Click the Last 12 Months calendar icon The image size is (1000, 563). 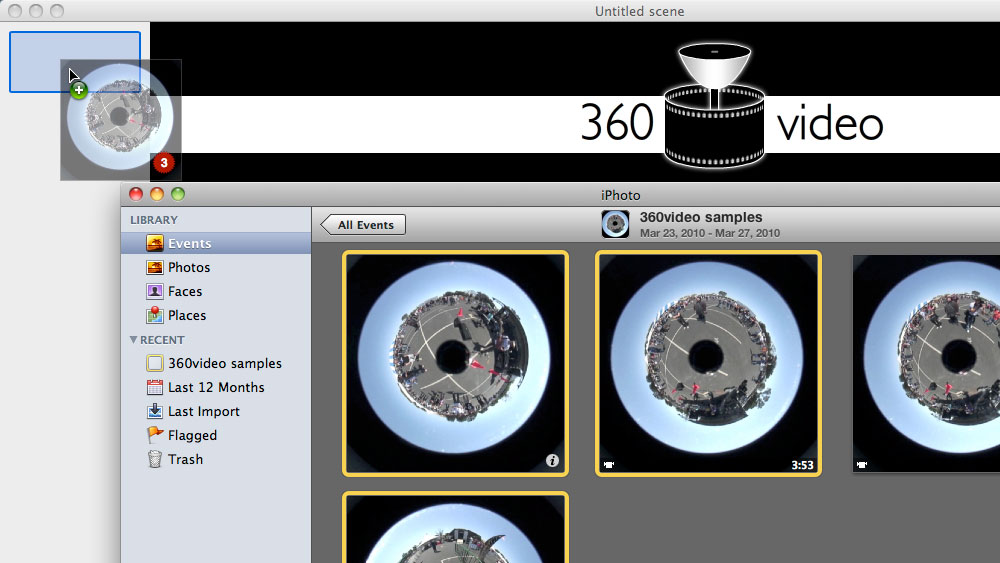pos(155,387)
